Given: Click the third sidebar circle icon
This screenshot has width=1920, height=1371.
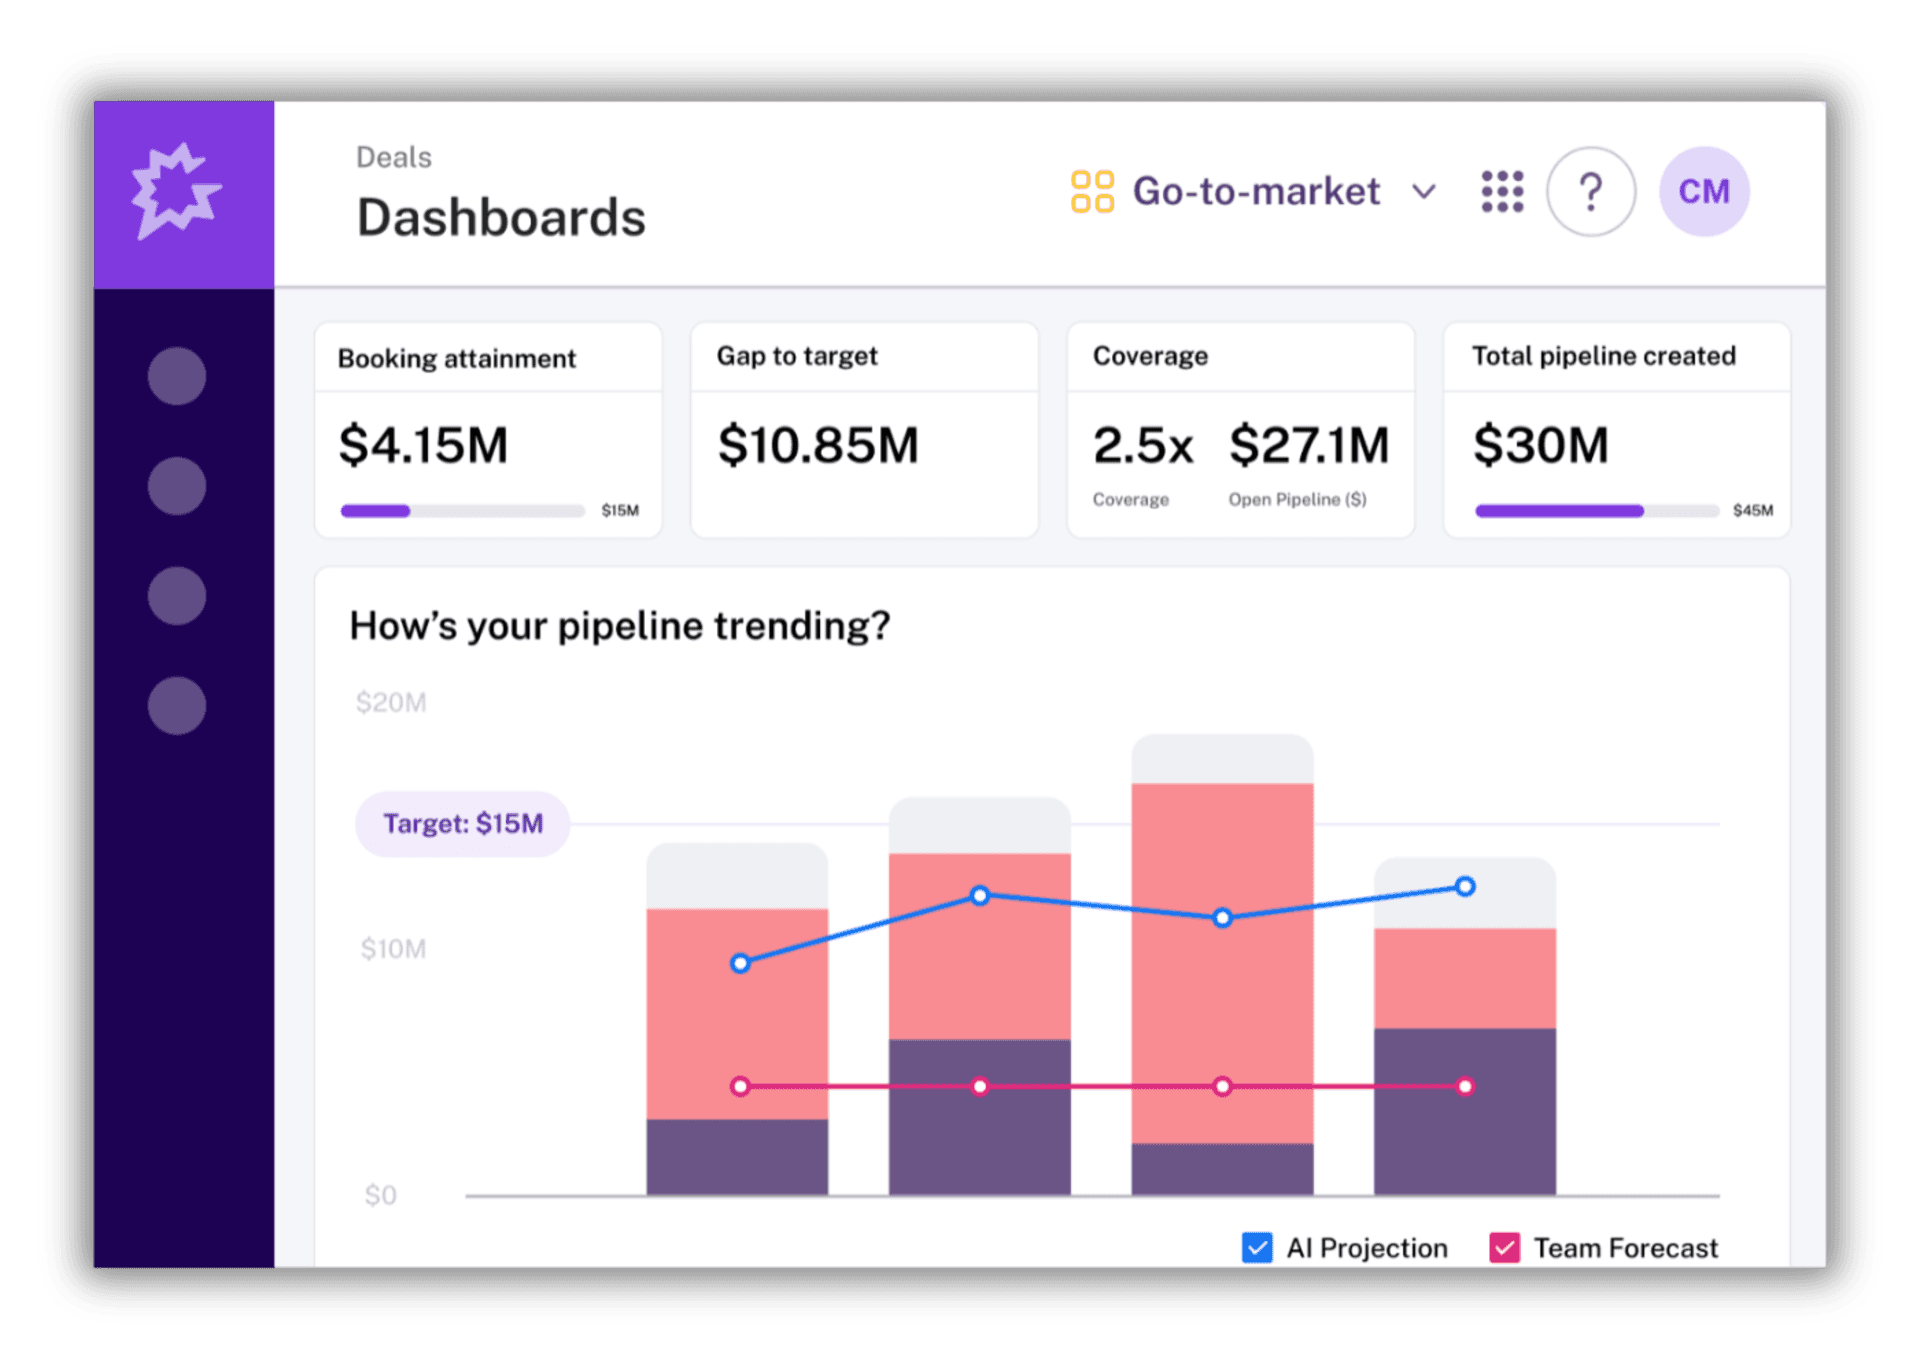Looking at the screenshot, I should pyautogui.click(x=177, y=596).
